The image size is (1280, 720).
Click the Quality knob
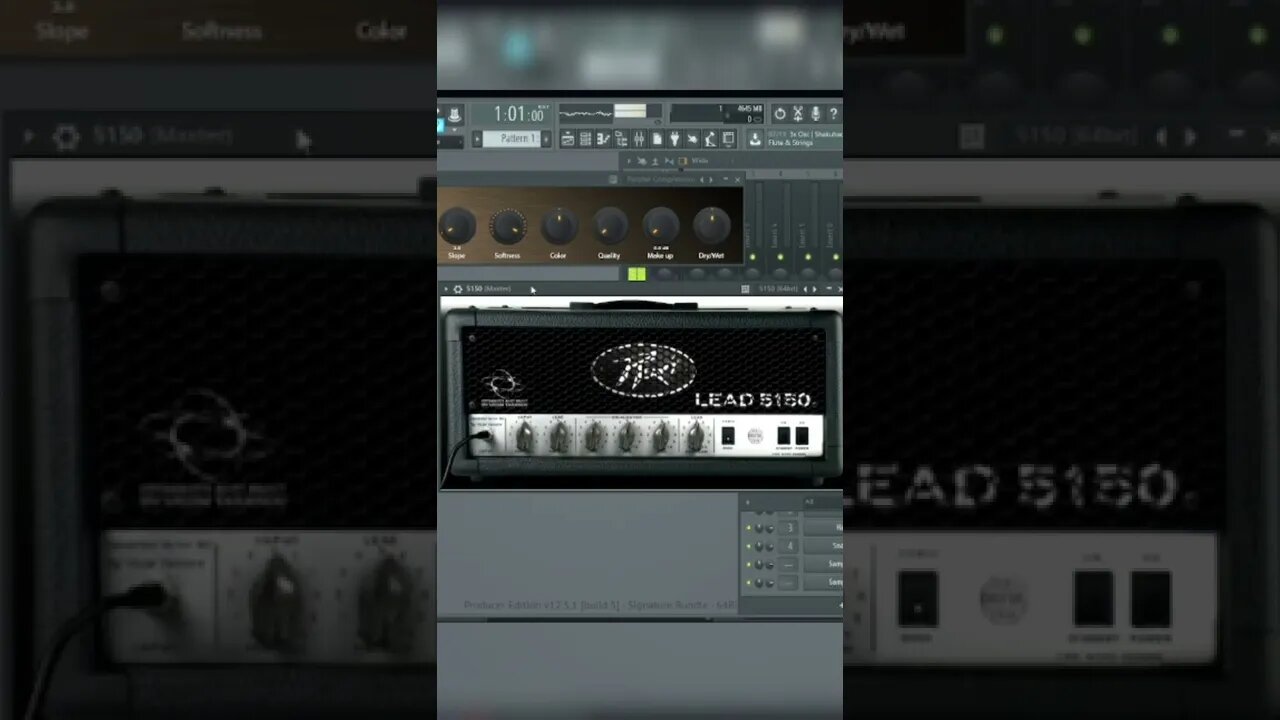click(x=609, y=226)
